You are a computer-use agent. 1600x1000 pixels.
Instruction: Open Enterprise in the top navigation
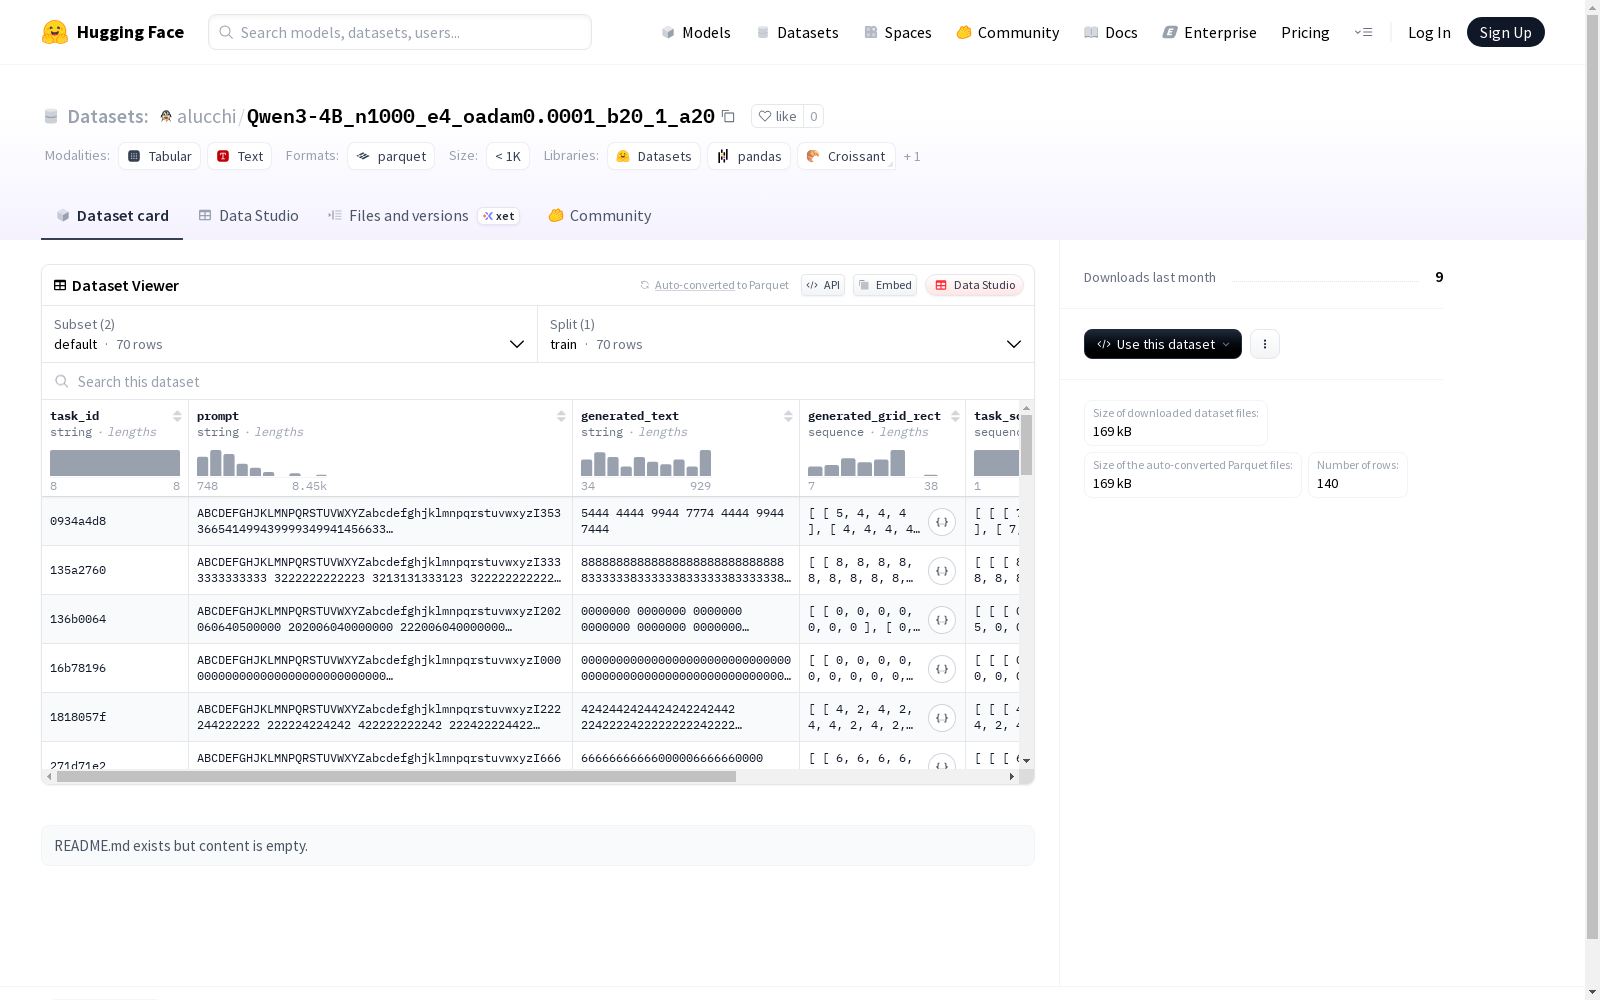pyautogui.click(x=1209, y=32)
